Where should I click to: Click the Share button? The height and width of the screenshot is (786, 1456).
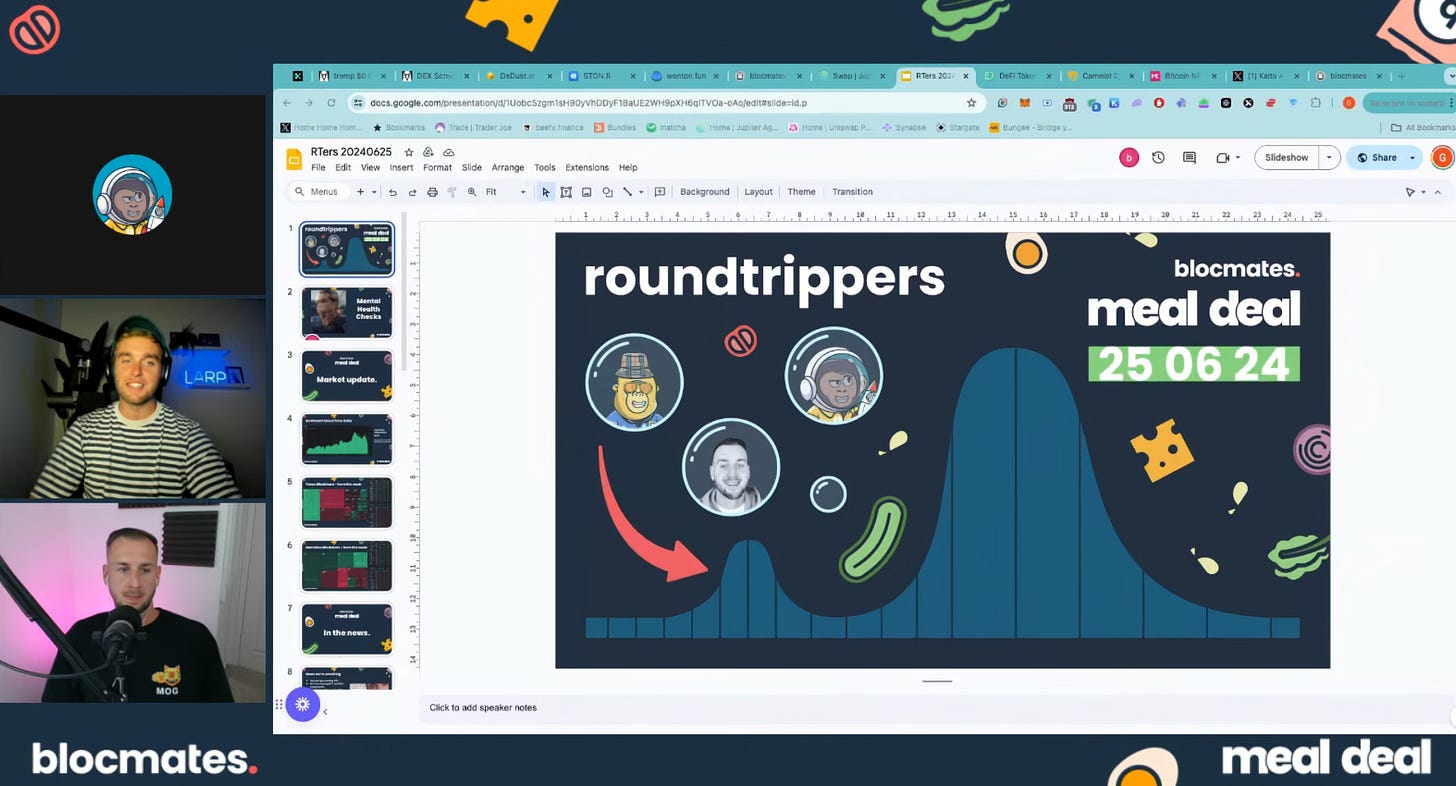pos(1376,157)
